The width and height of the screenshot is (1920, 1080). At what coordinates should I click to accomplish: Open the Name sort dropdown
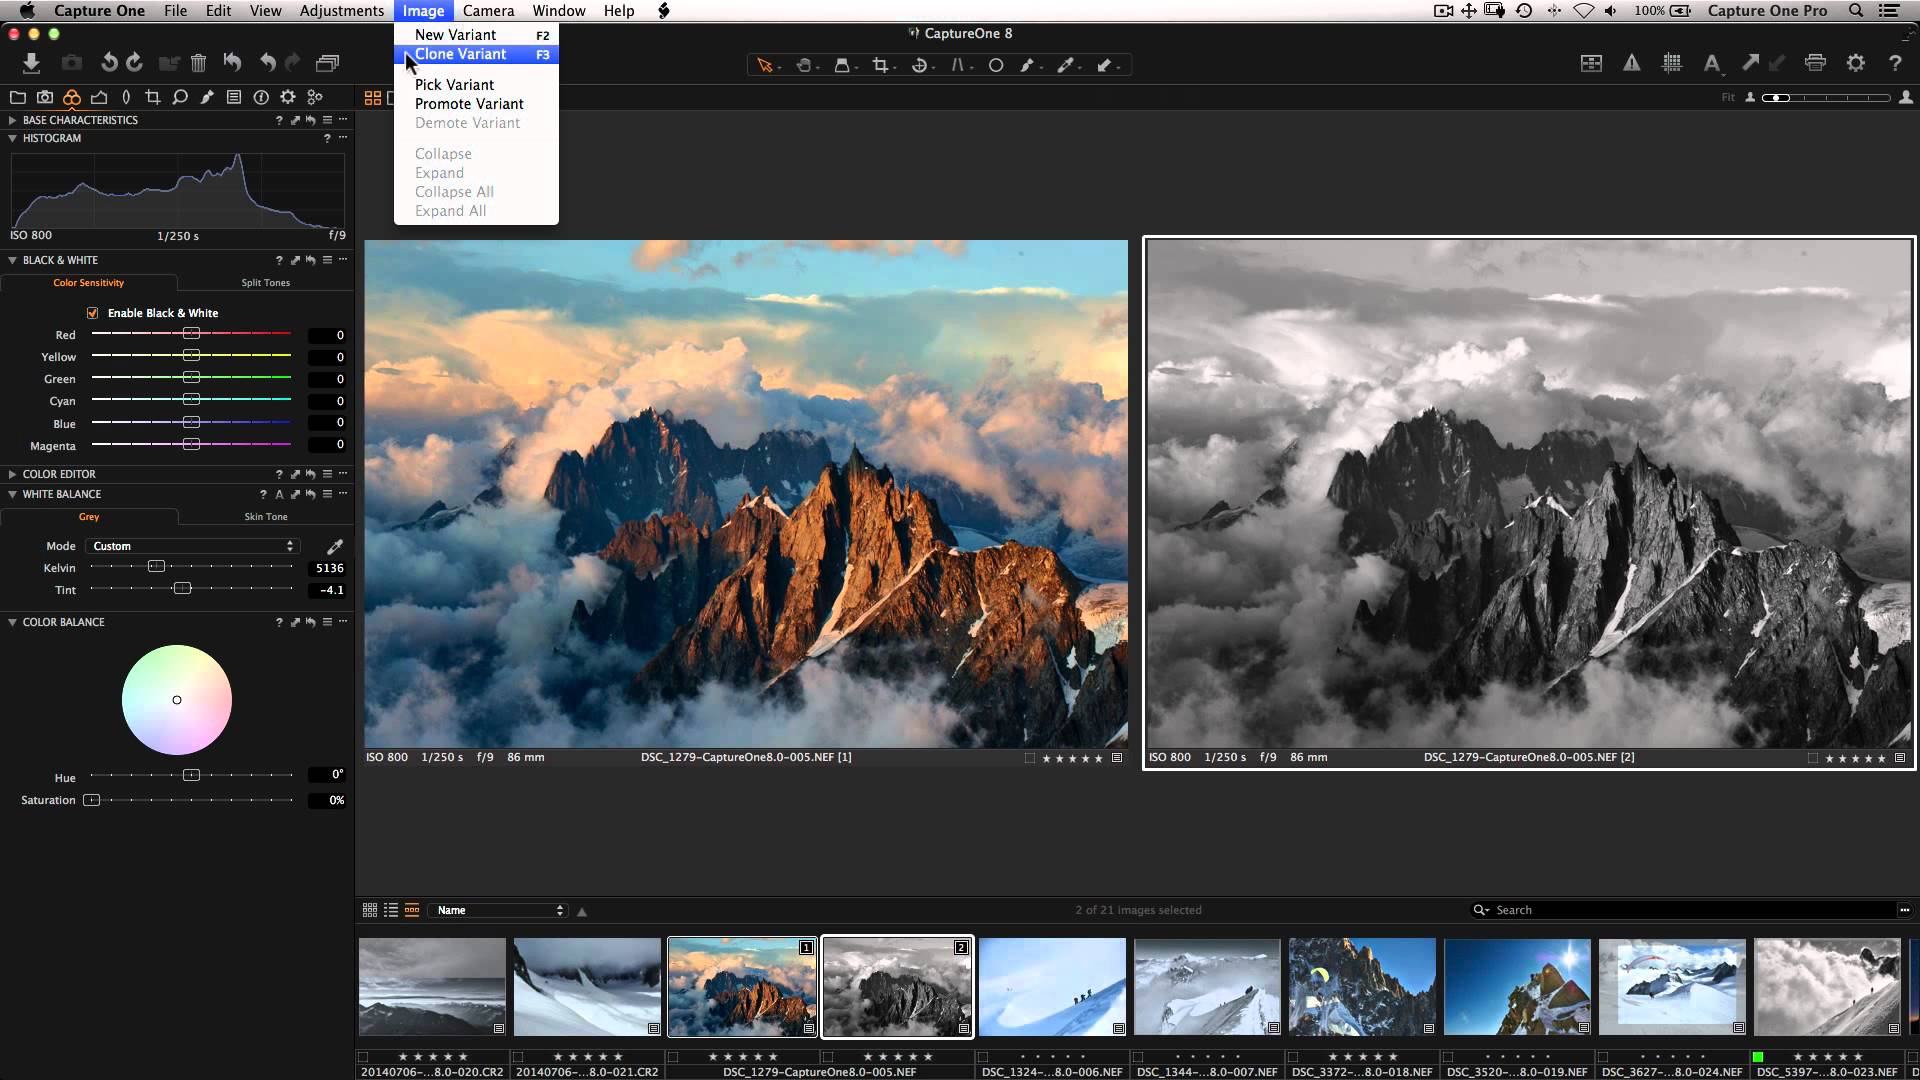coord(499,910)
